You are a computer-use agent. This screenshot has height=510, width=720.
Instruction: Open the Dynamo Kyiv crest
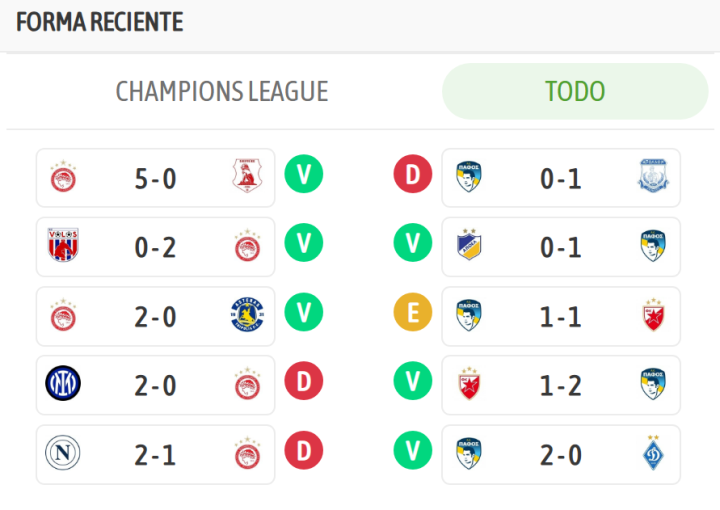(654, 453)
